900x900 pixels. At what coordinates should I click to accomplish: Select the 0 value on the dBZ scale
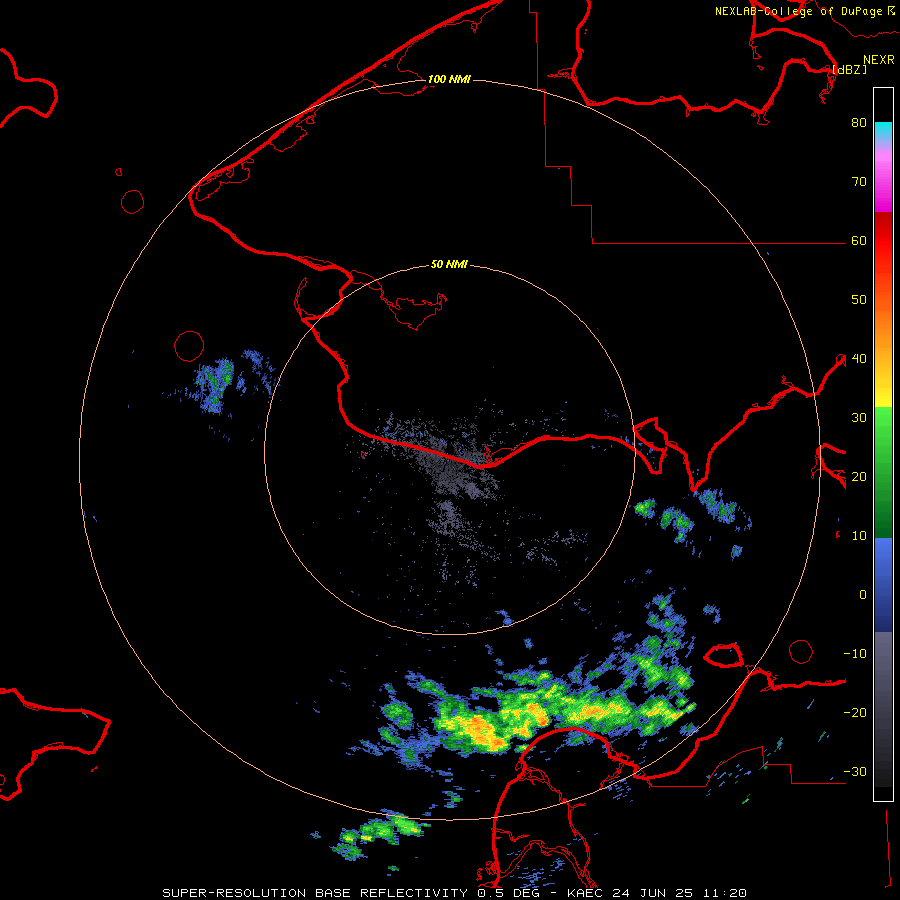863,595
